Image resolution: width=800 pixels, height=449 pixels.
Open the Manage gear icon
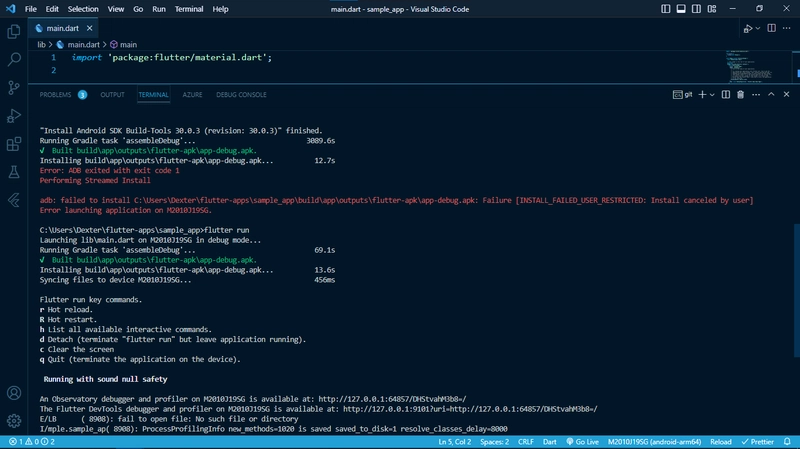pos(14,420)
